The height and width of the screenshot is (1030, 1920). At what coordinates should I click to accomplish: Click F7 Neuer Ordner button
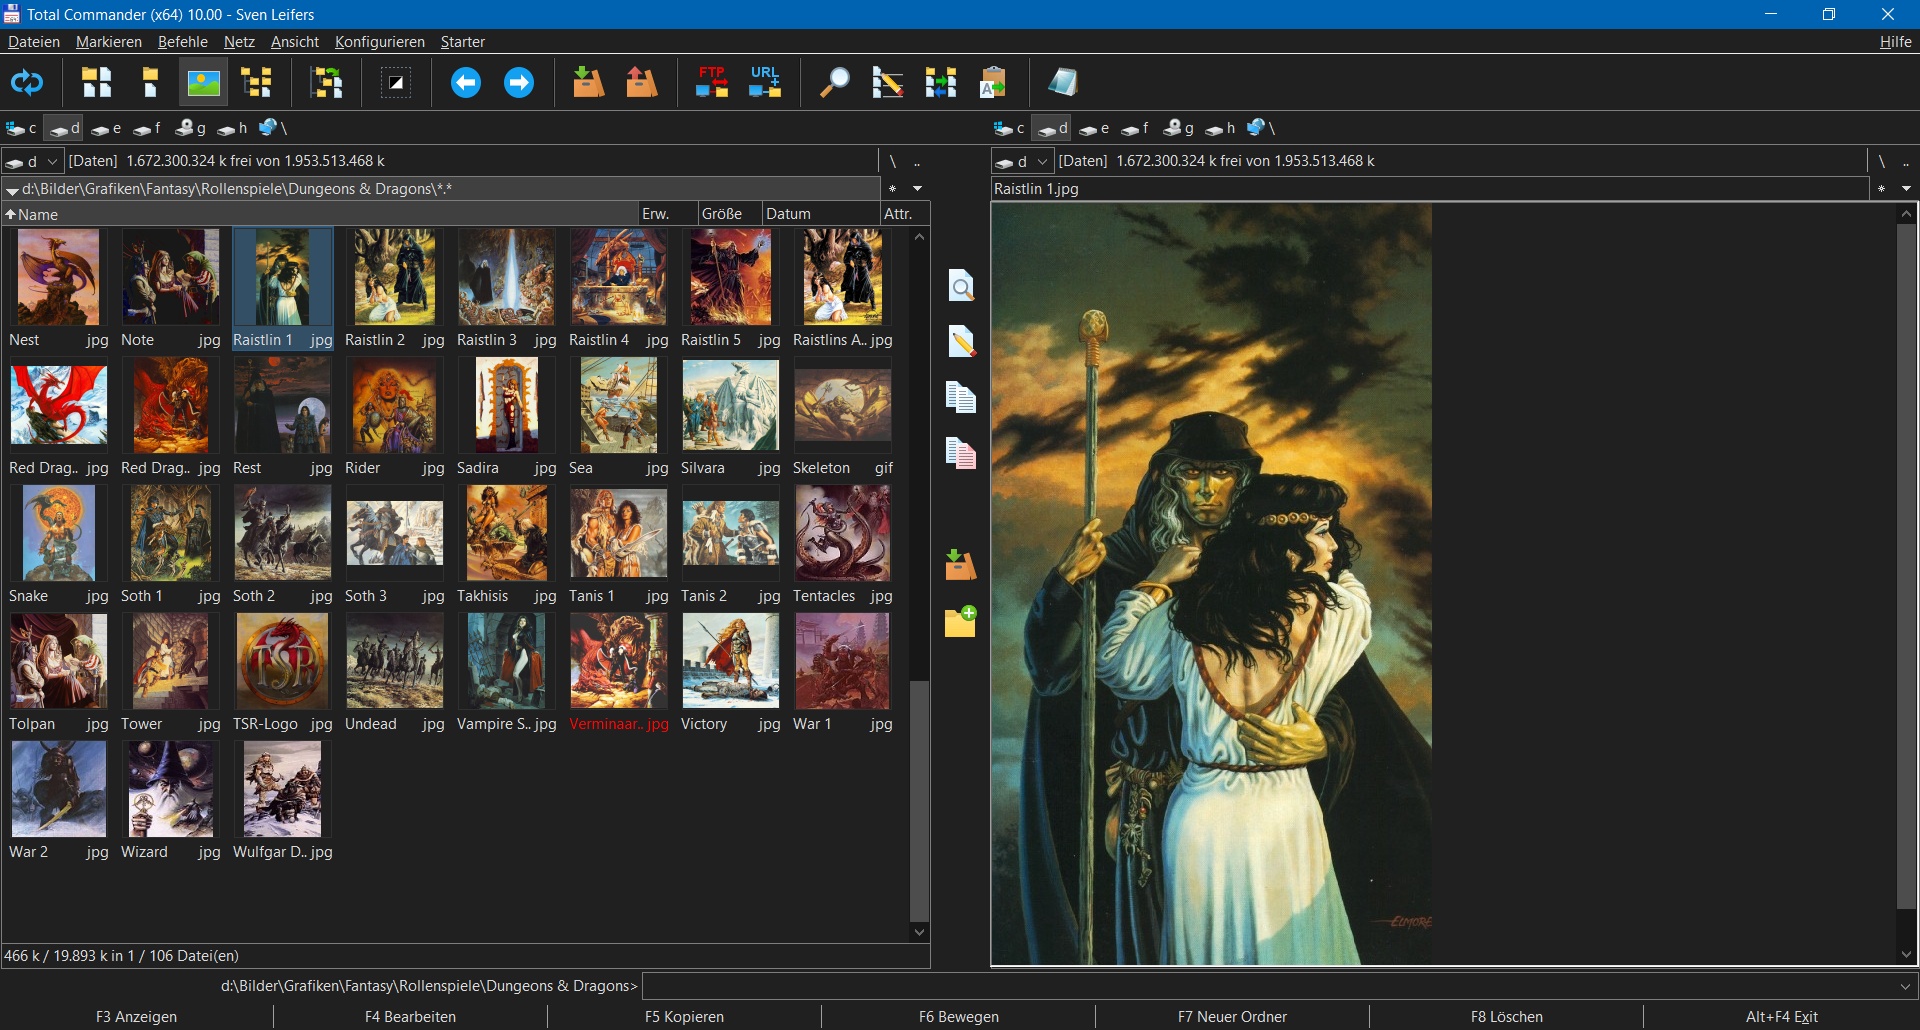[1233, 1017]
